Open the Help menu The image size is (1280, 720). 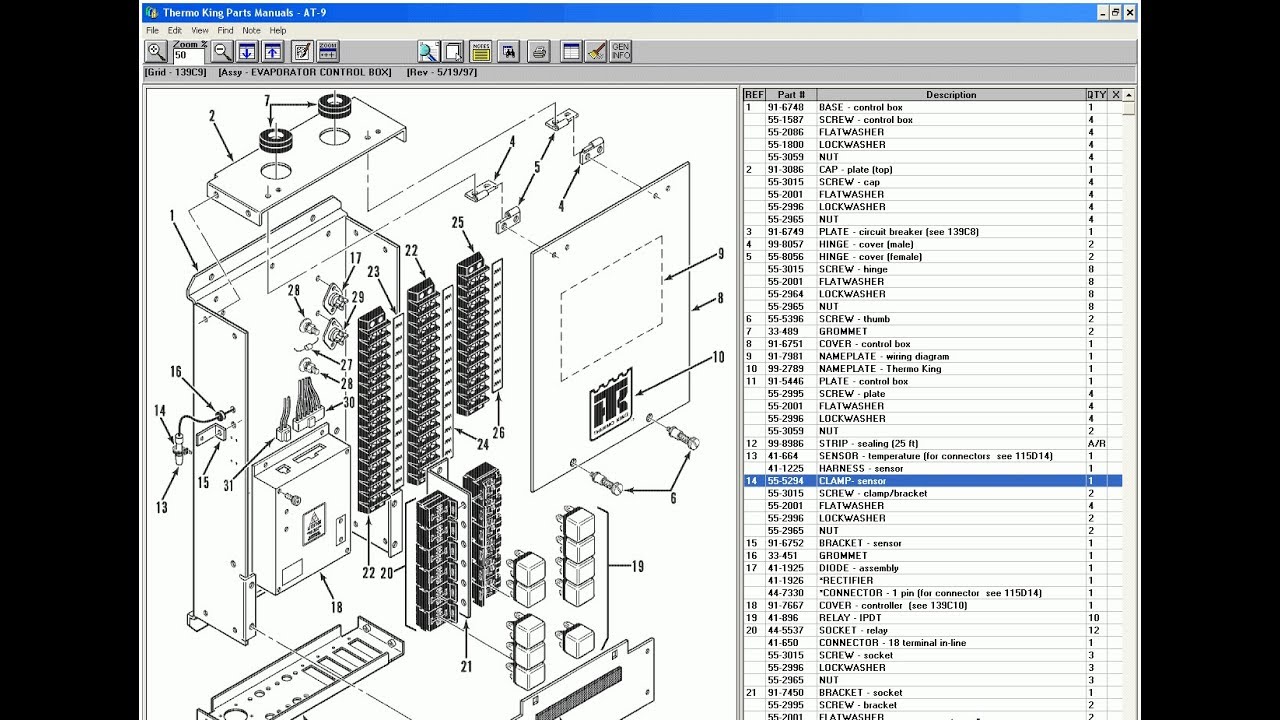[278, 31]
